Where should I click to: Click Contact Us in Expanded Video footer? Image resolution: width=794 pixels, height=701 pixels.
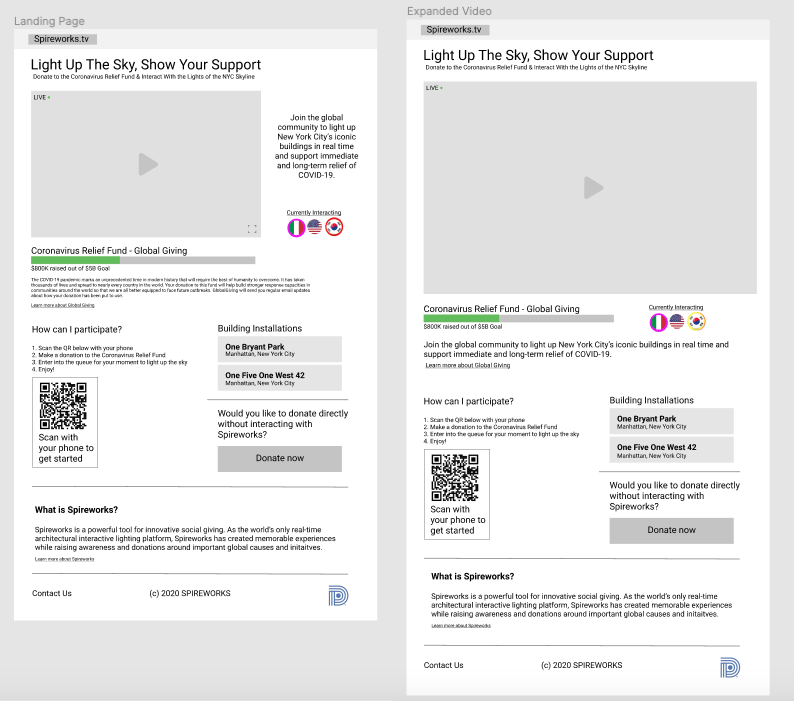pos(444,665)
